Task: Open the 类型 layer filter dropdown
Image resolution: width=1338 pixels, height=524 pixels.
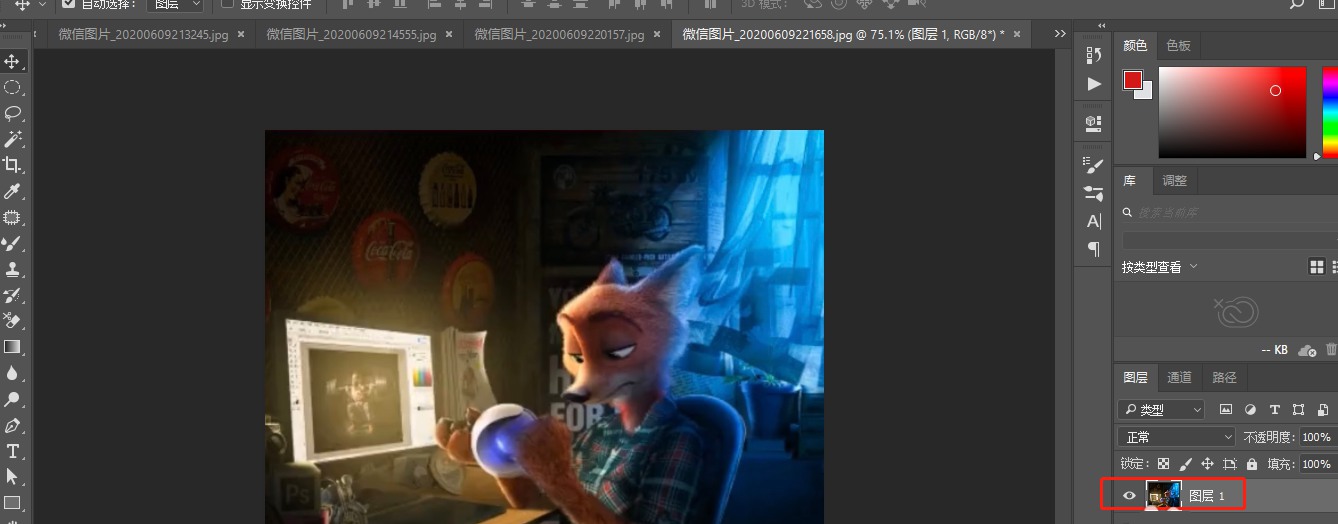Action: [x=1162, y=409]
